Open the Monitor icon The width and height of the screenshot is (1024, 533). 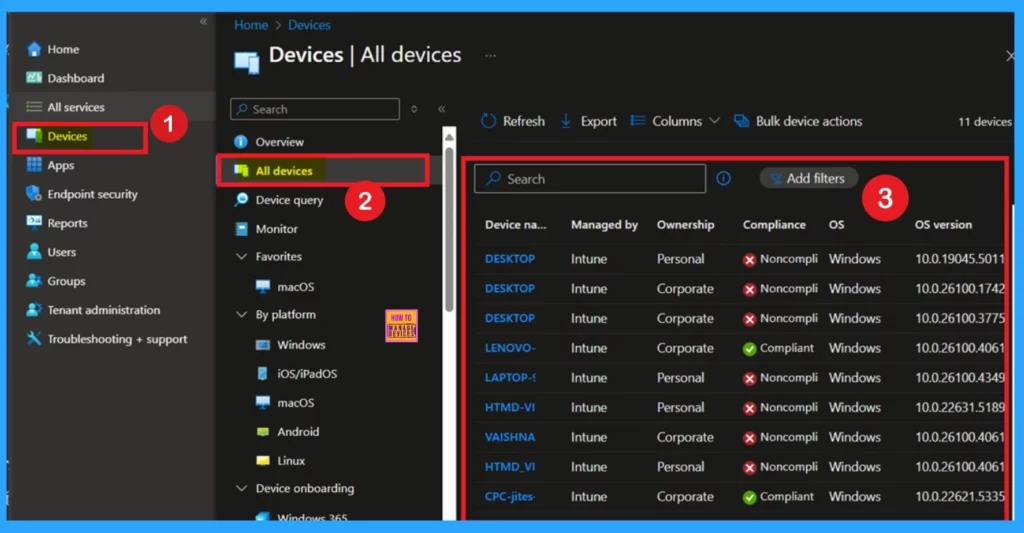(x=242, y=229)
